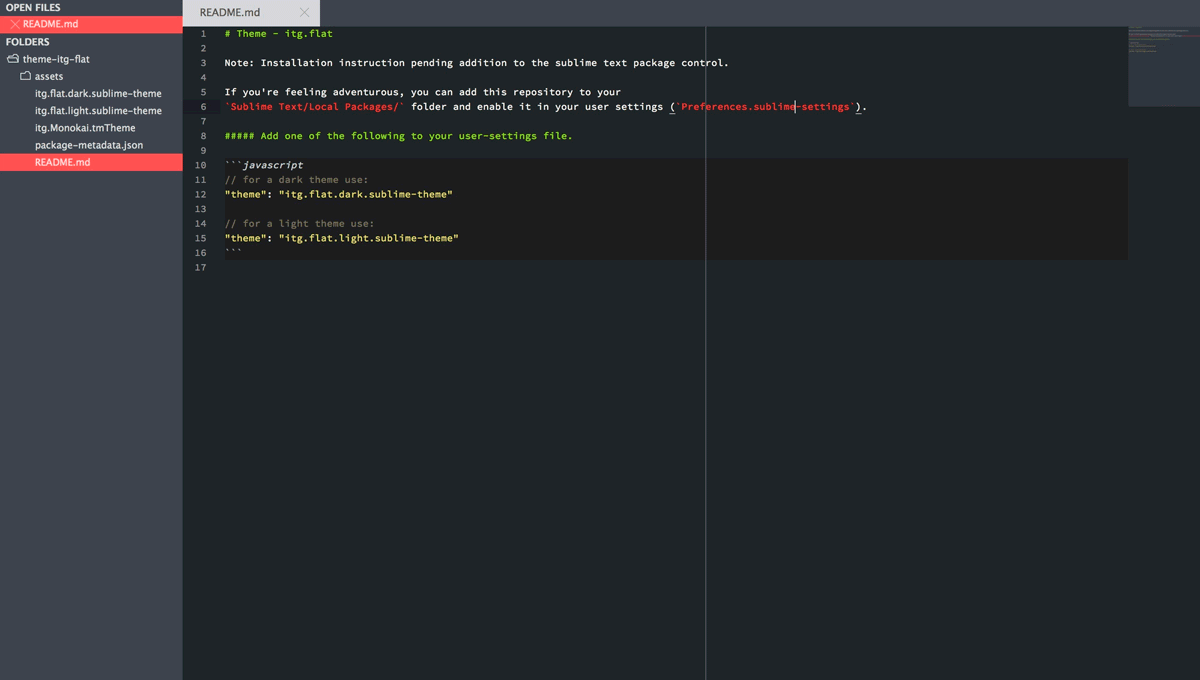
Task: Click the 'Note: Installation instruction' line
Action: click(477, 63)
